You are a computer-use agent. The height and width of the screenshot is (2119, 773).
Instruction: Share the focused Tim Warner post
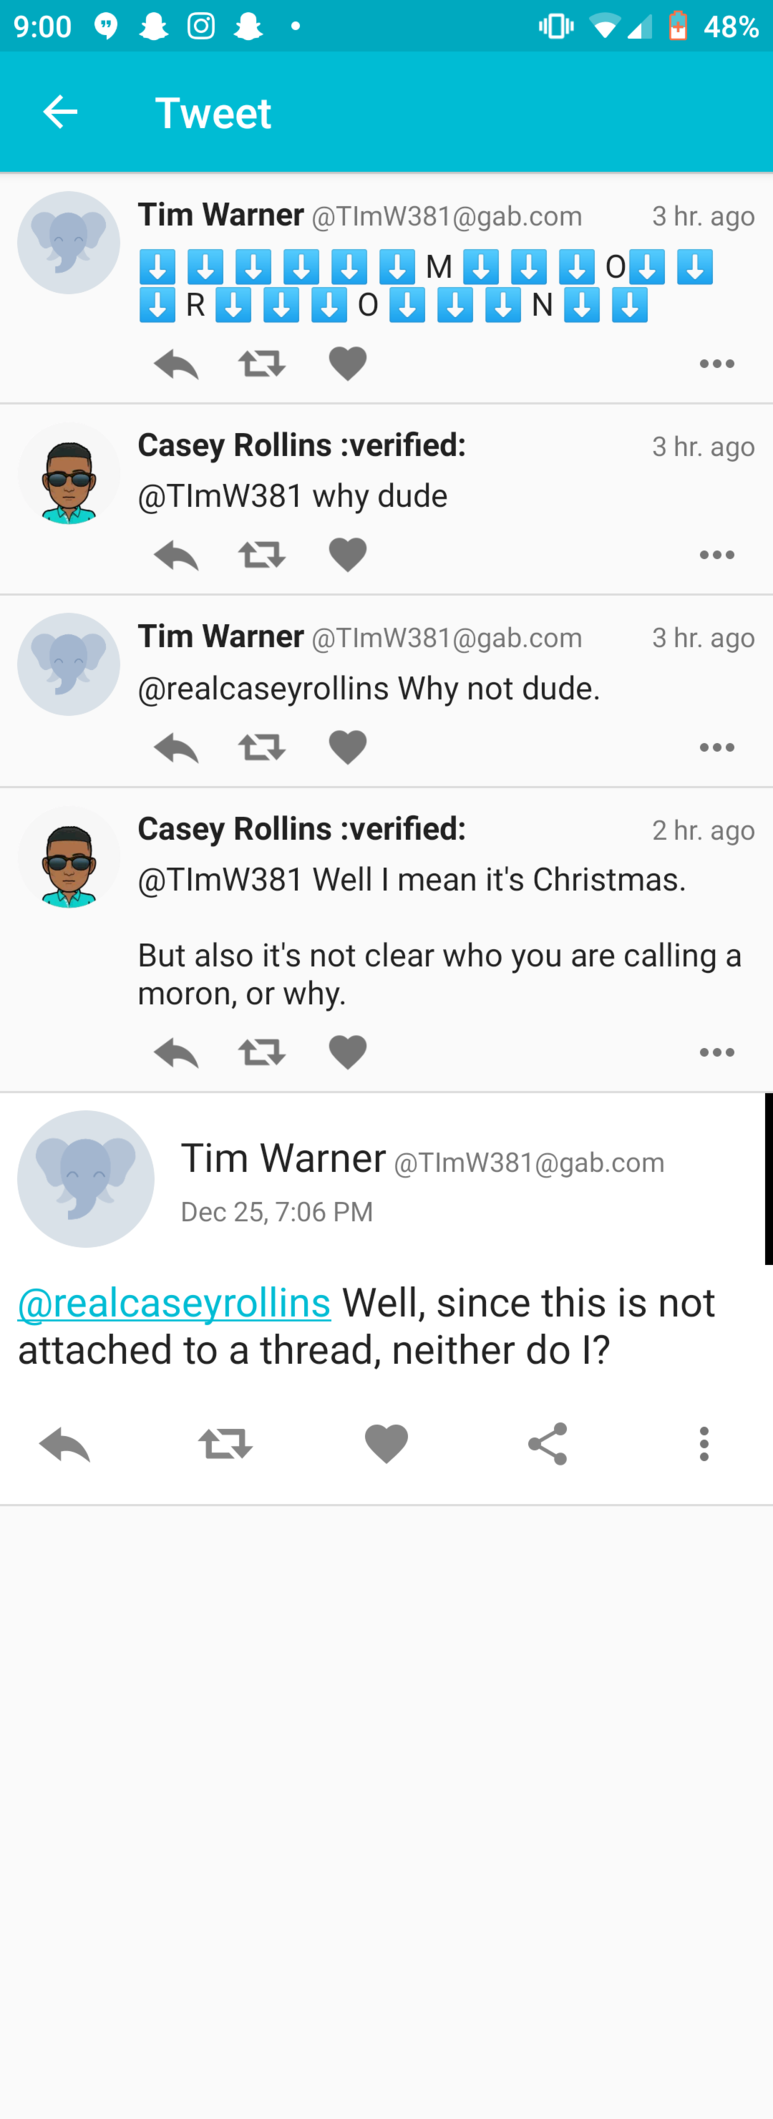547,1444
